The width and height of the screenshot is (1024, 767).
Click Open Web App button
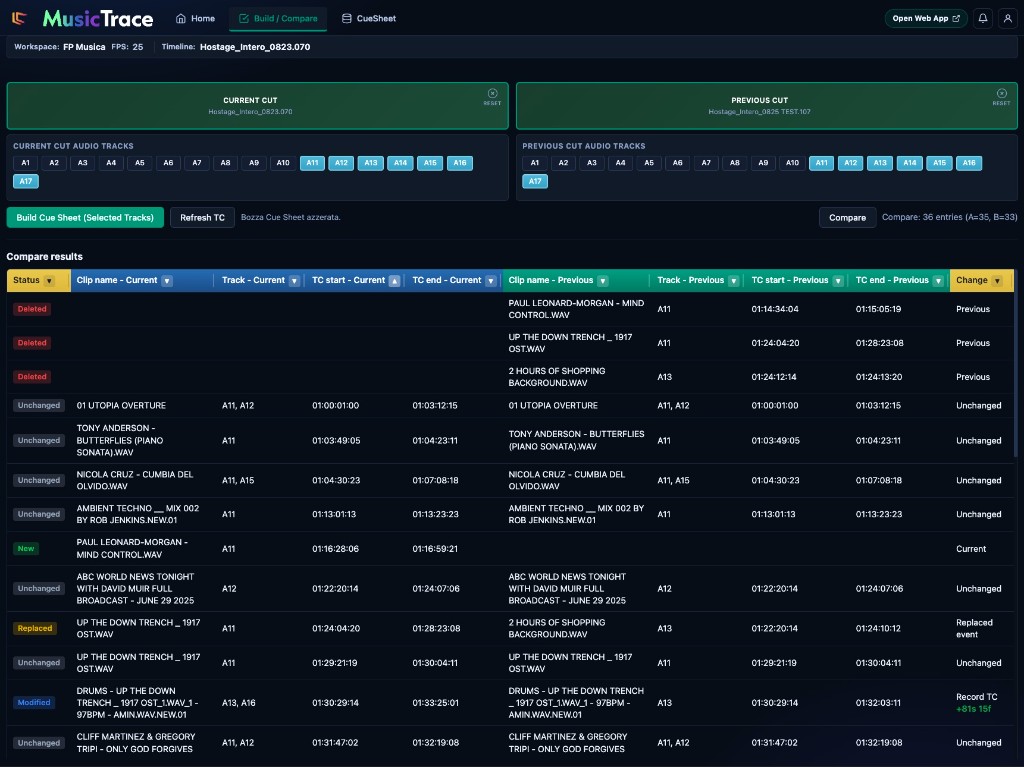tap(926, 18)
